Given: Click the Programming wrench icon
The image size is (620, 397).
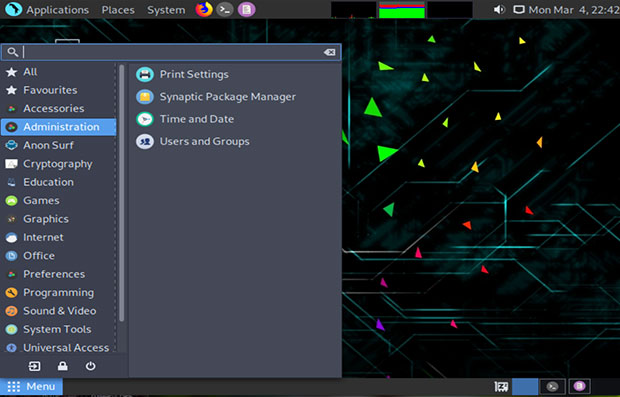Looking at the screenshot, I should tap(11, 292).
